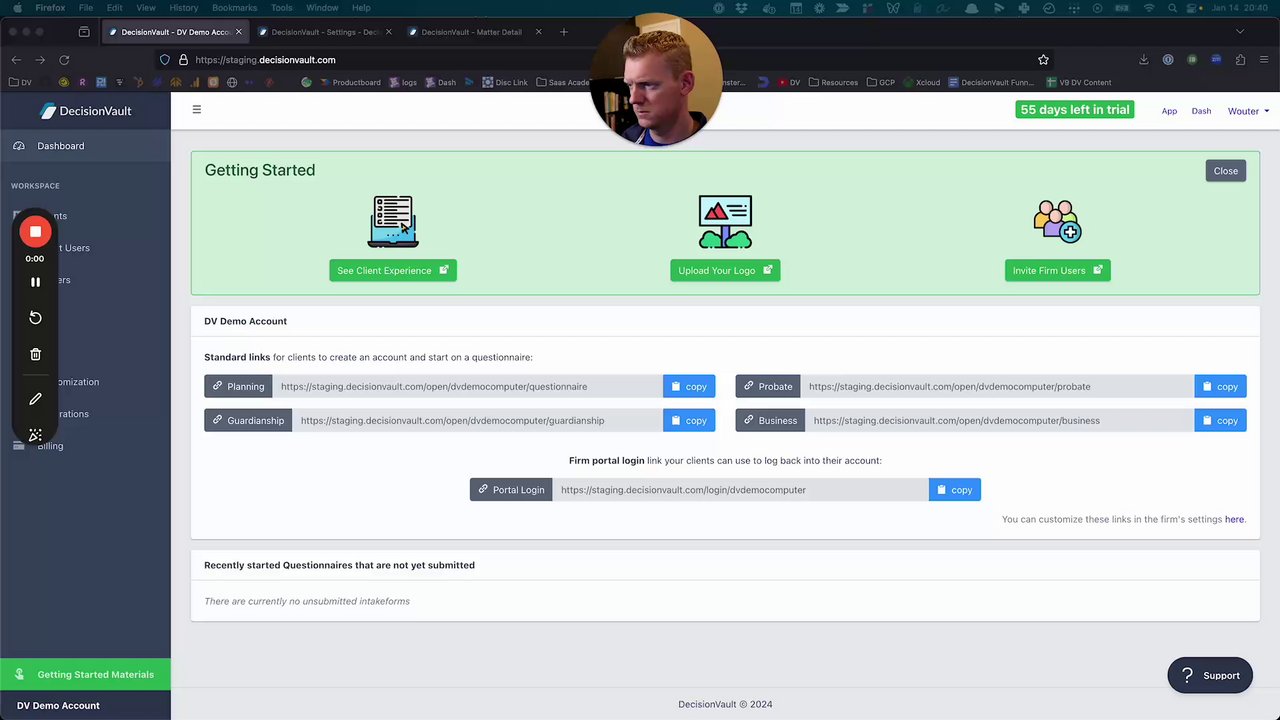
Task: Click the client experience laptop illustration
Action: click(393, 221)
